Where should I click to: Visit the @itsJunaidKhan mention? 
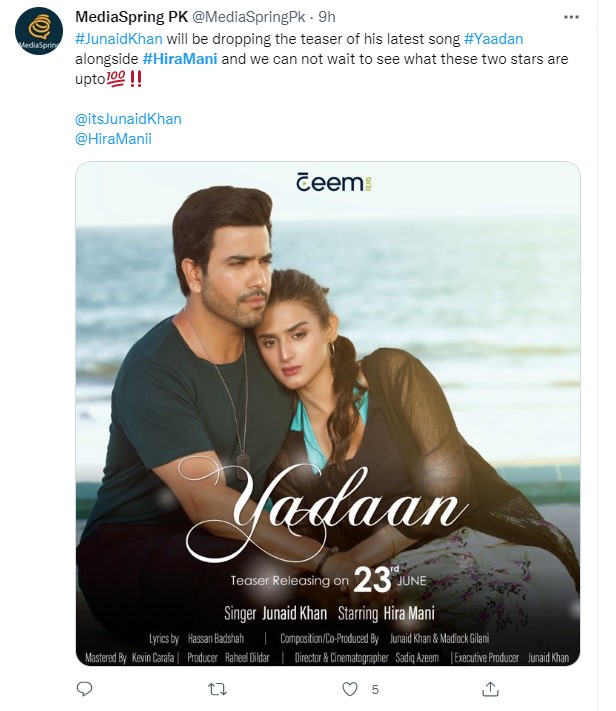[128, 119]
